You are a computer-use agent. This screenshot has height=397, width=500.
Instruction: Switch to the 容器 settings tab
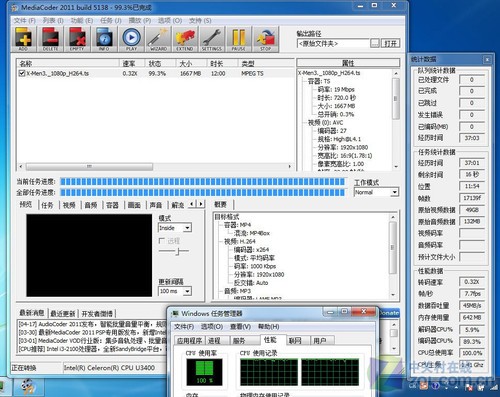click(112, 205)
